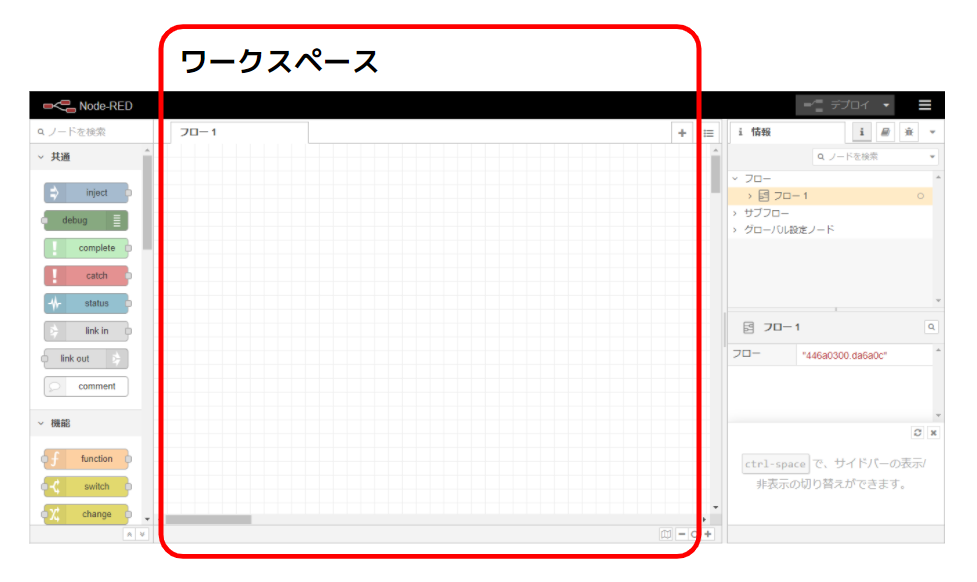Open the debug messages sidebar panel
This screenshot has height=582, width=977.
click(x=909, y=132)
